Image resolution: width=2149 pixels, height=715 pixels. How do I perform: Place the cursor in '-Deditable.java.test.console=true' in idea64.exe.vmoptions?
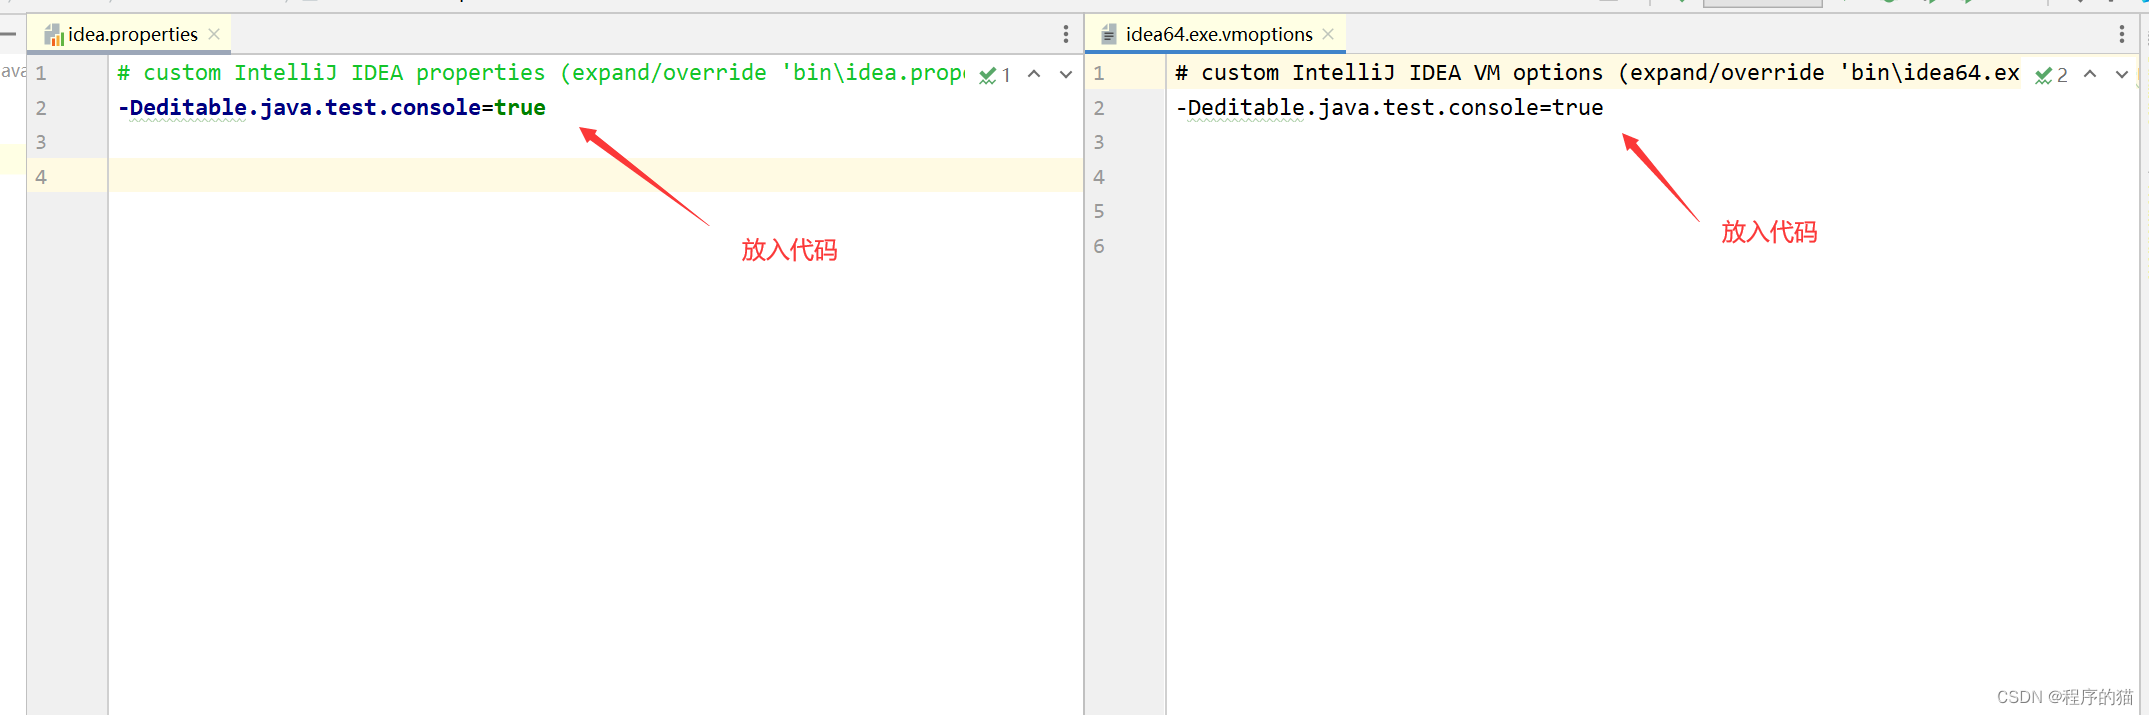1390,108
